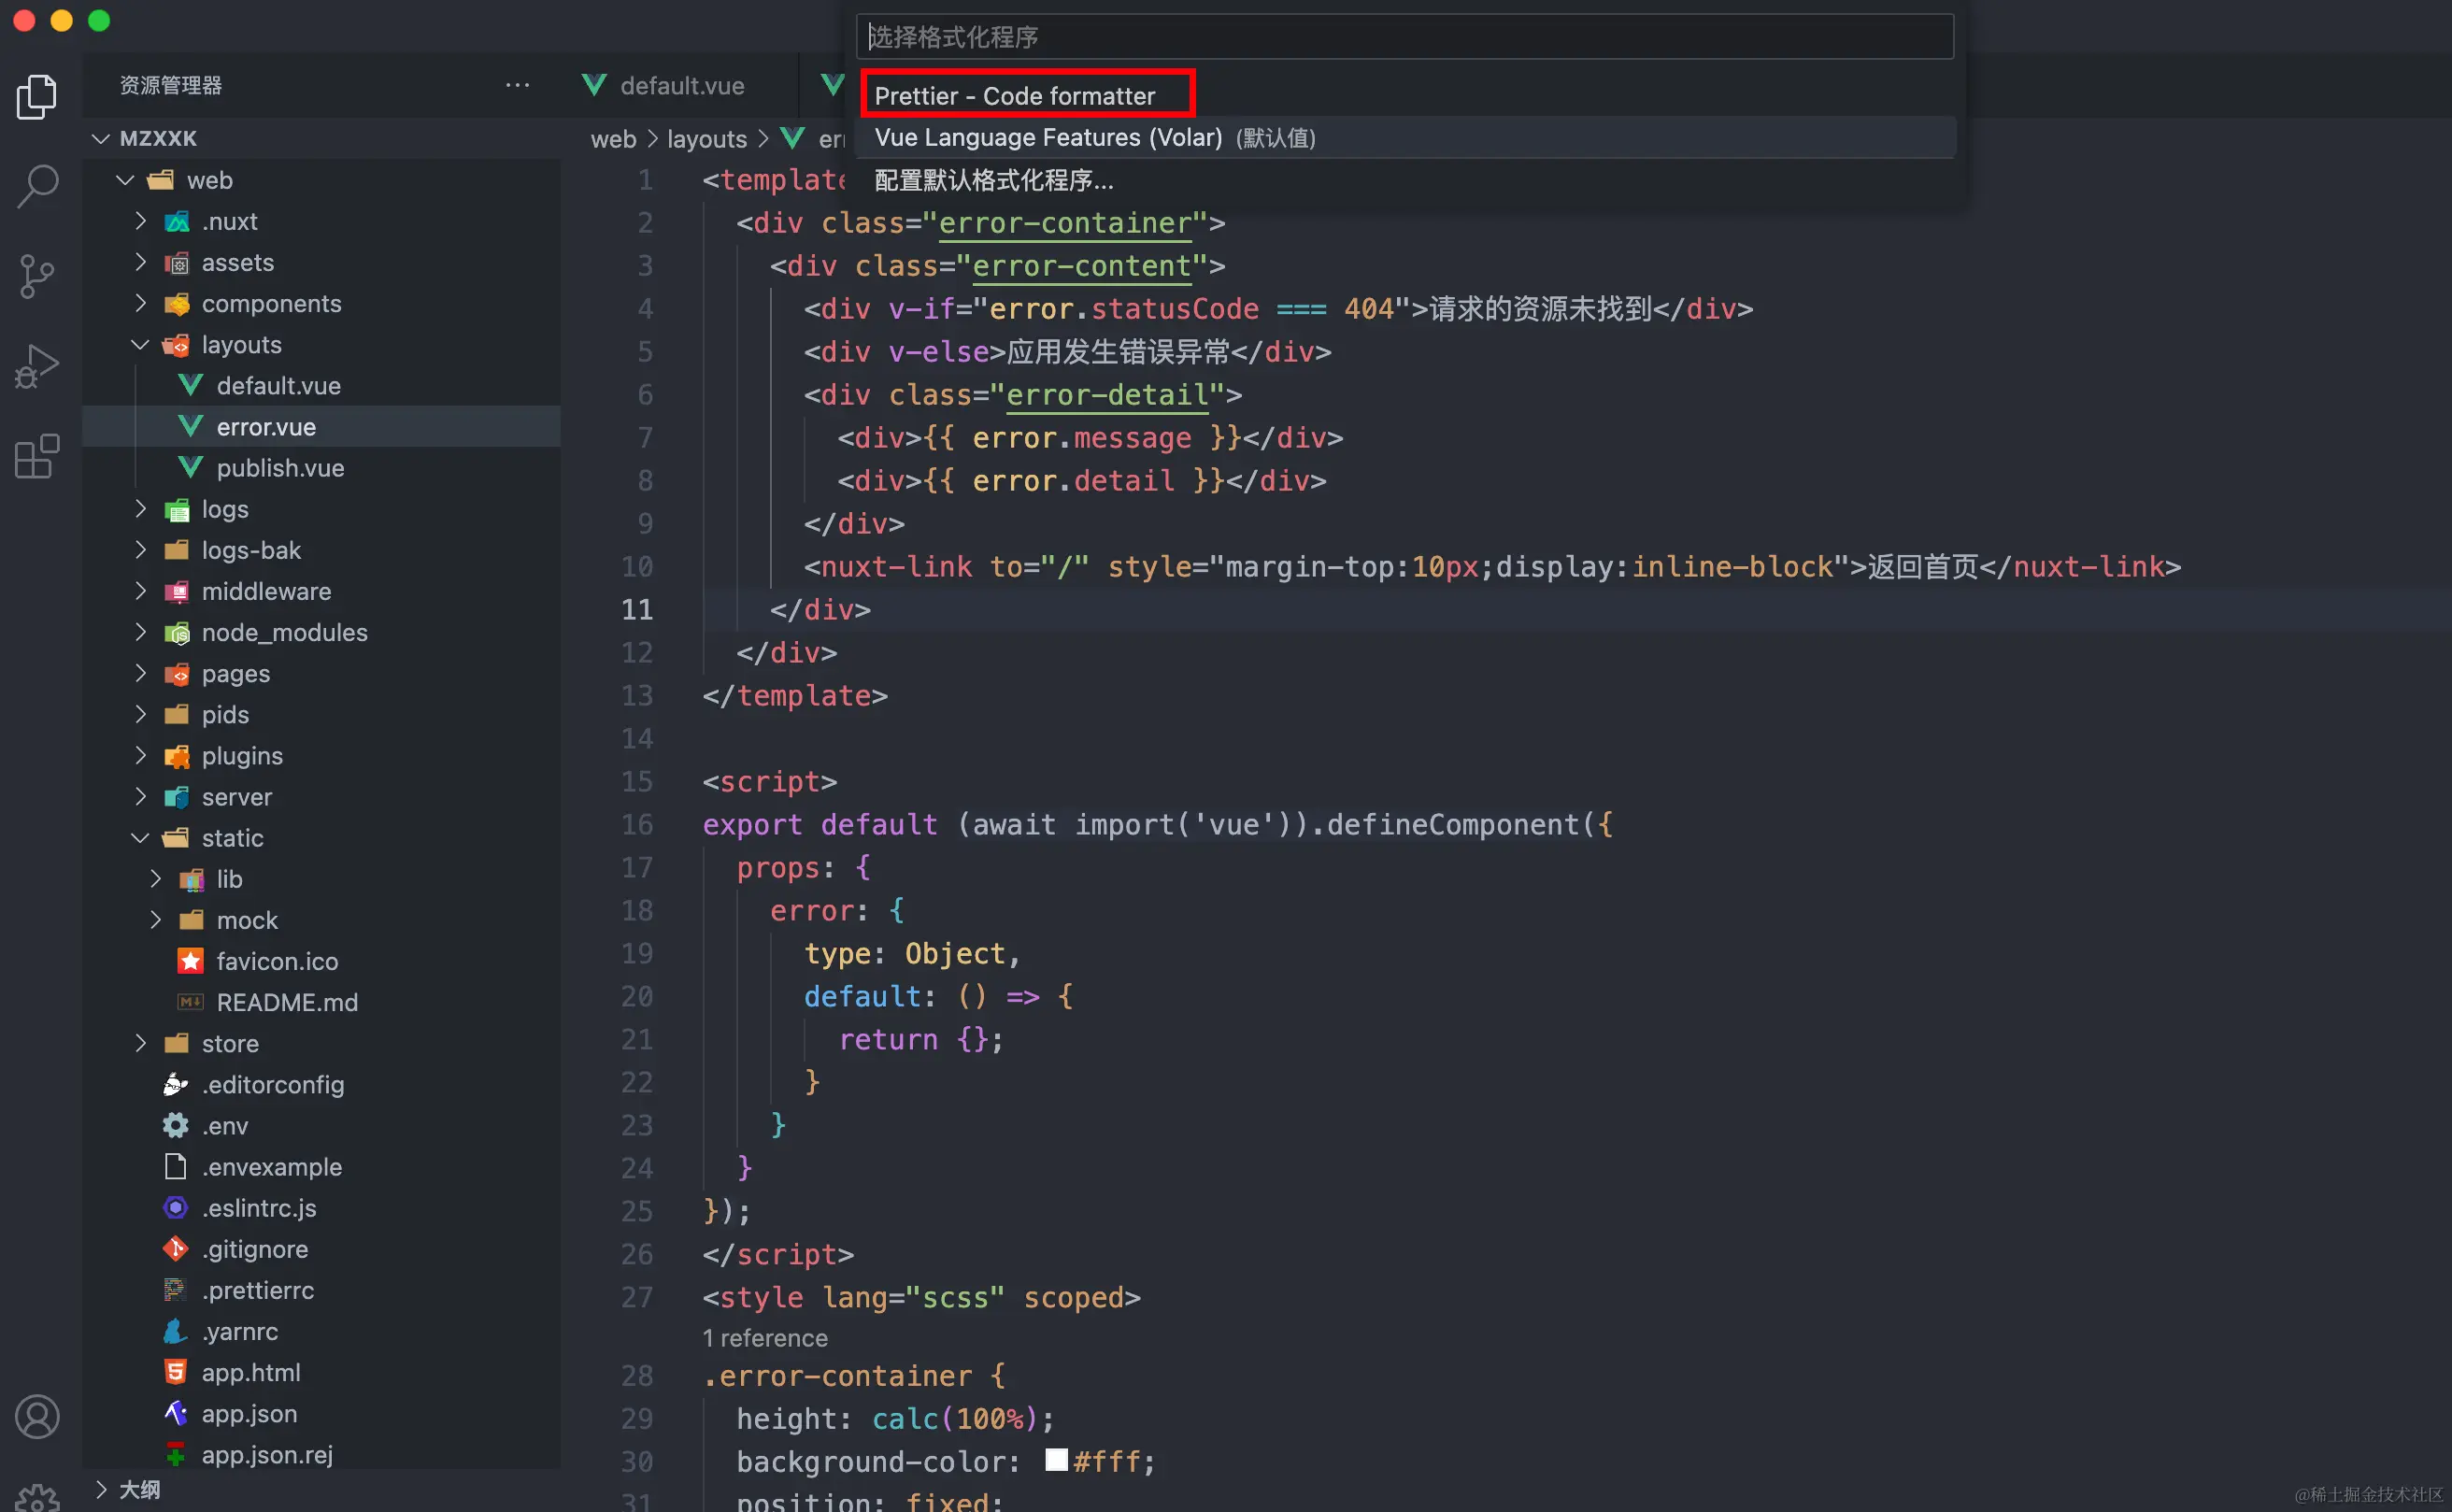This screenshot has height=1512, width=2452.
Task: Click the .nuxt folder icon
Action: (176, 221)
